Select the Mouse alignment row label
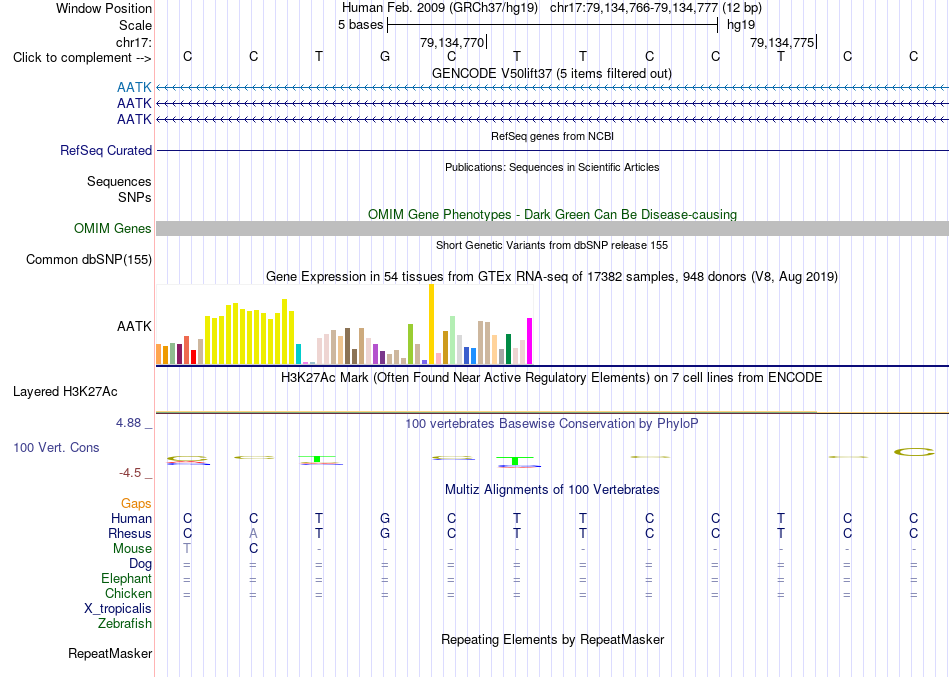The width and height of the screenshot is (950, 677). (x=132, y=549)
